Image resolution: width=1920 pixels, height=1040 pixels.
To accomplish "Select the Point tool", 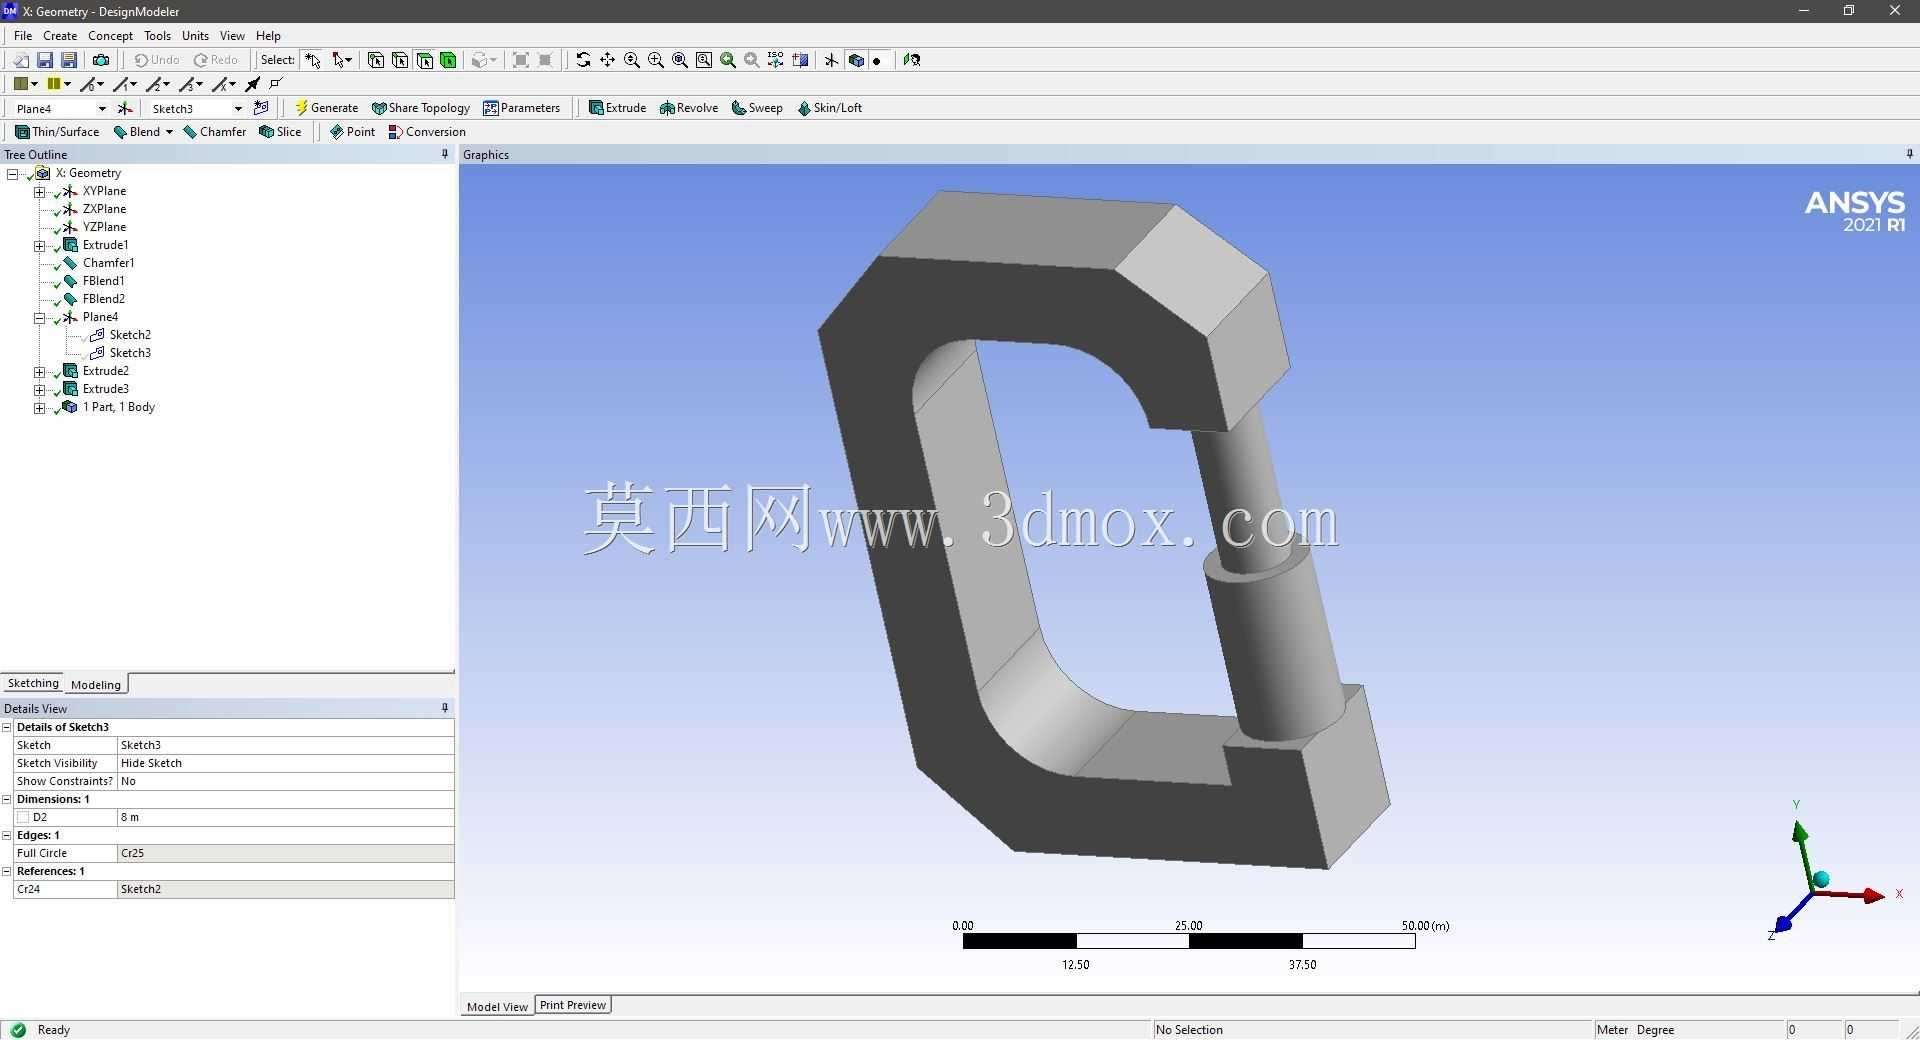I will (352, 132).
